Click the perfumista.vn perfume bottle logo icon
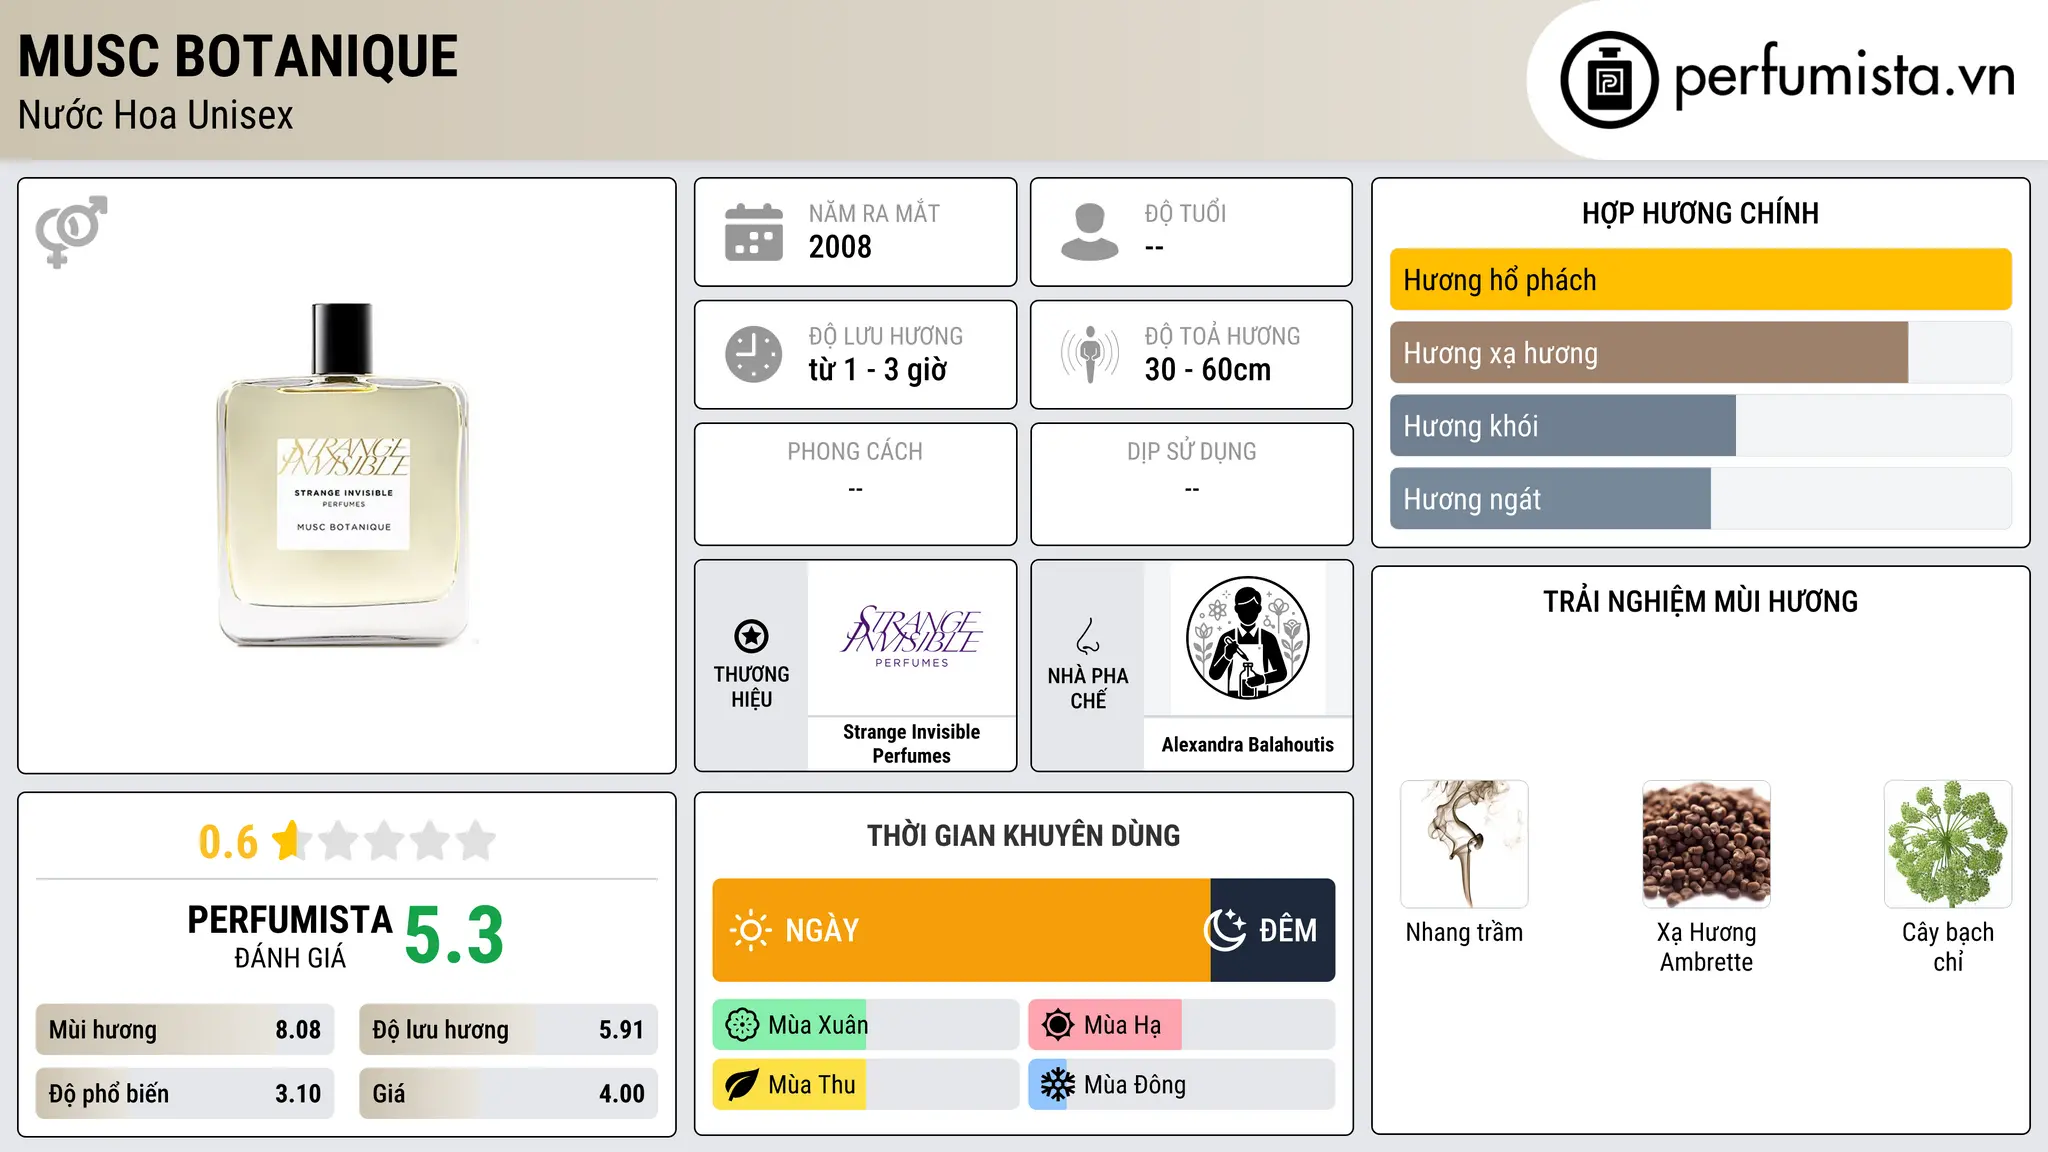Image resolution: width=2048 pixels, height=1152 pixels. pyautogui.click(x=1609, y=80)
